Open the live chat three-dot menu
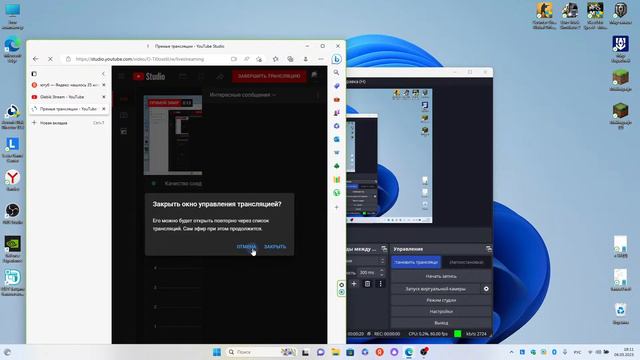640x360 pixels. coord(318,95)
